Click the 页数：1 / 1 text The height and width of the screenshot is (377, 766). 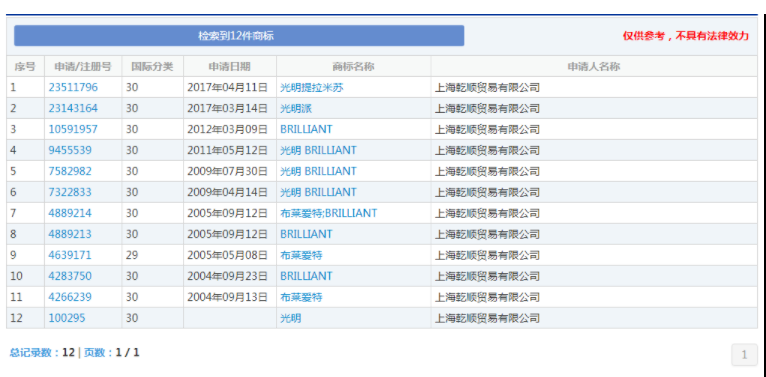tap(111, 353)
